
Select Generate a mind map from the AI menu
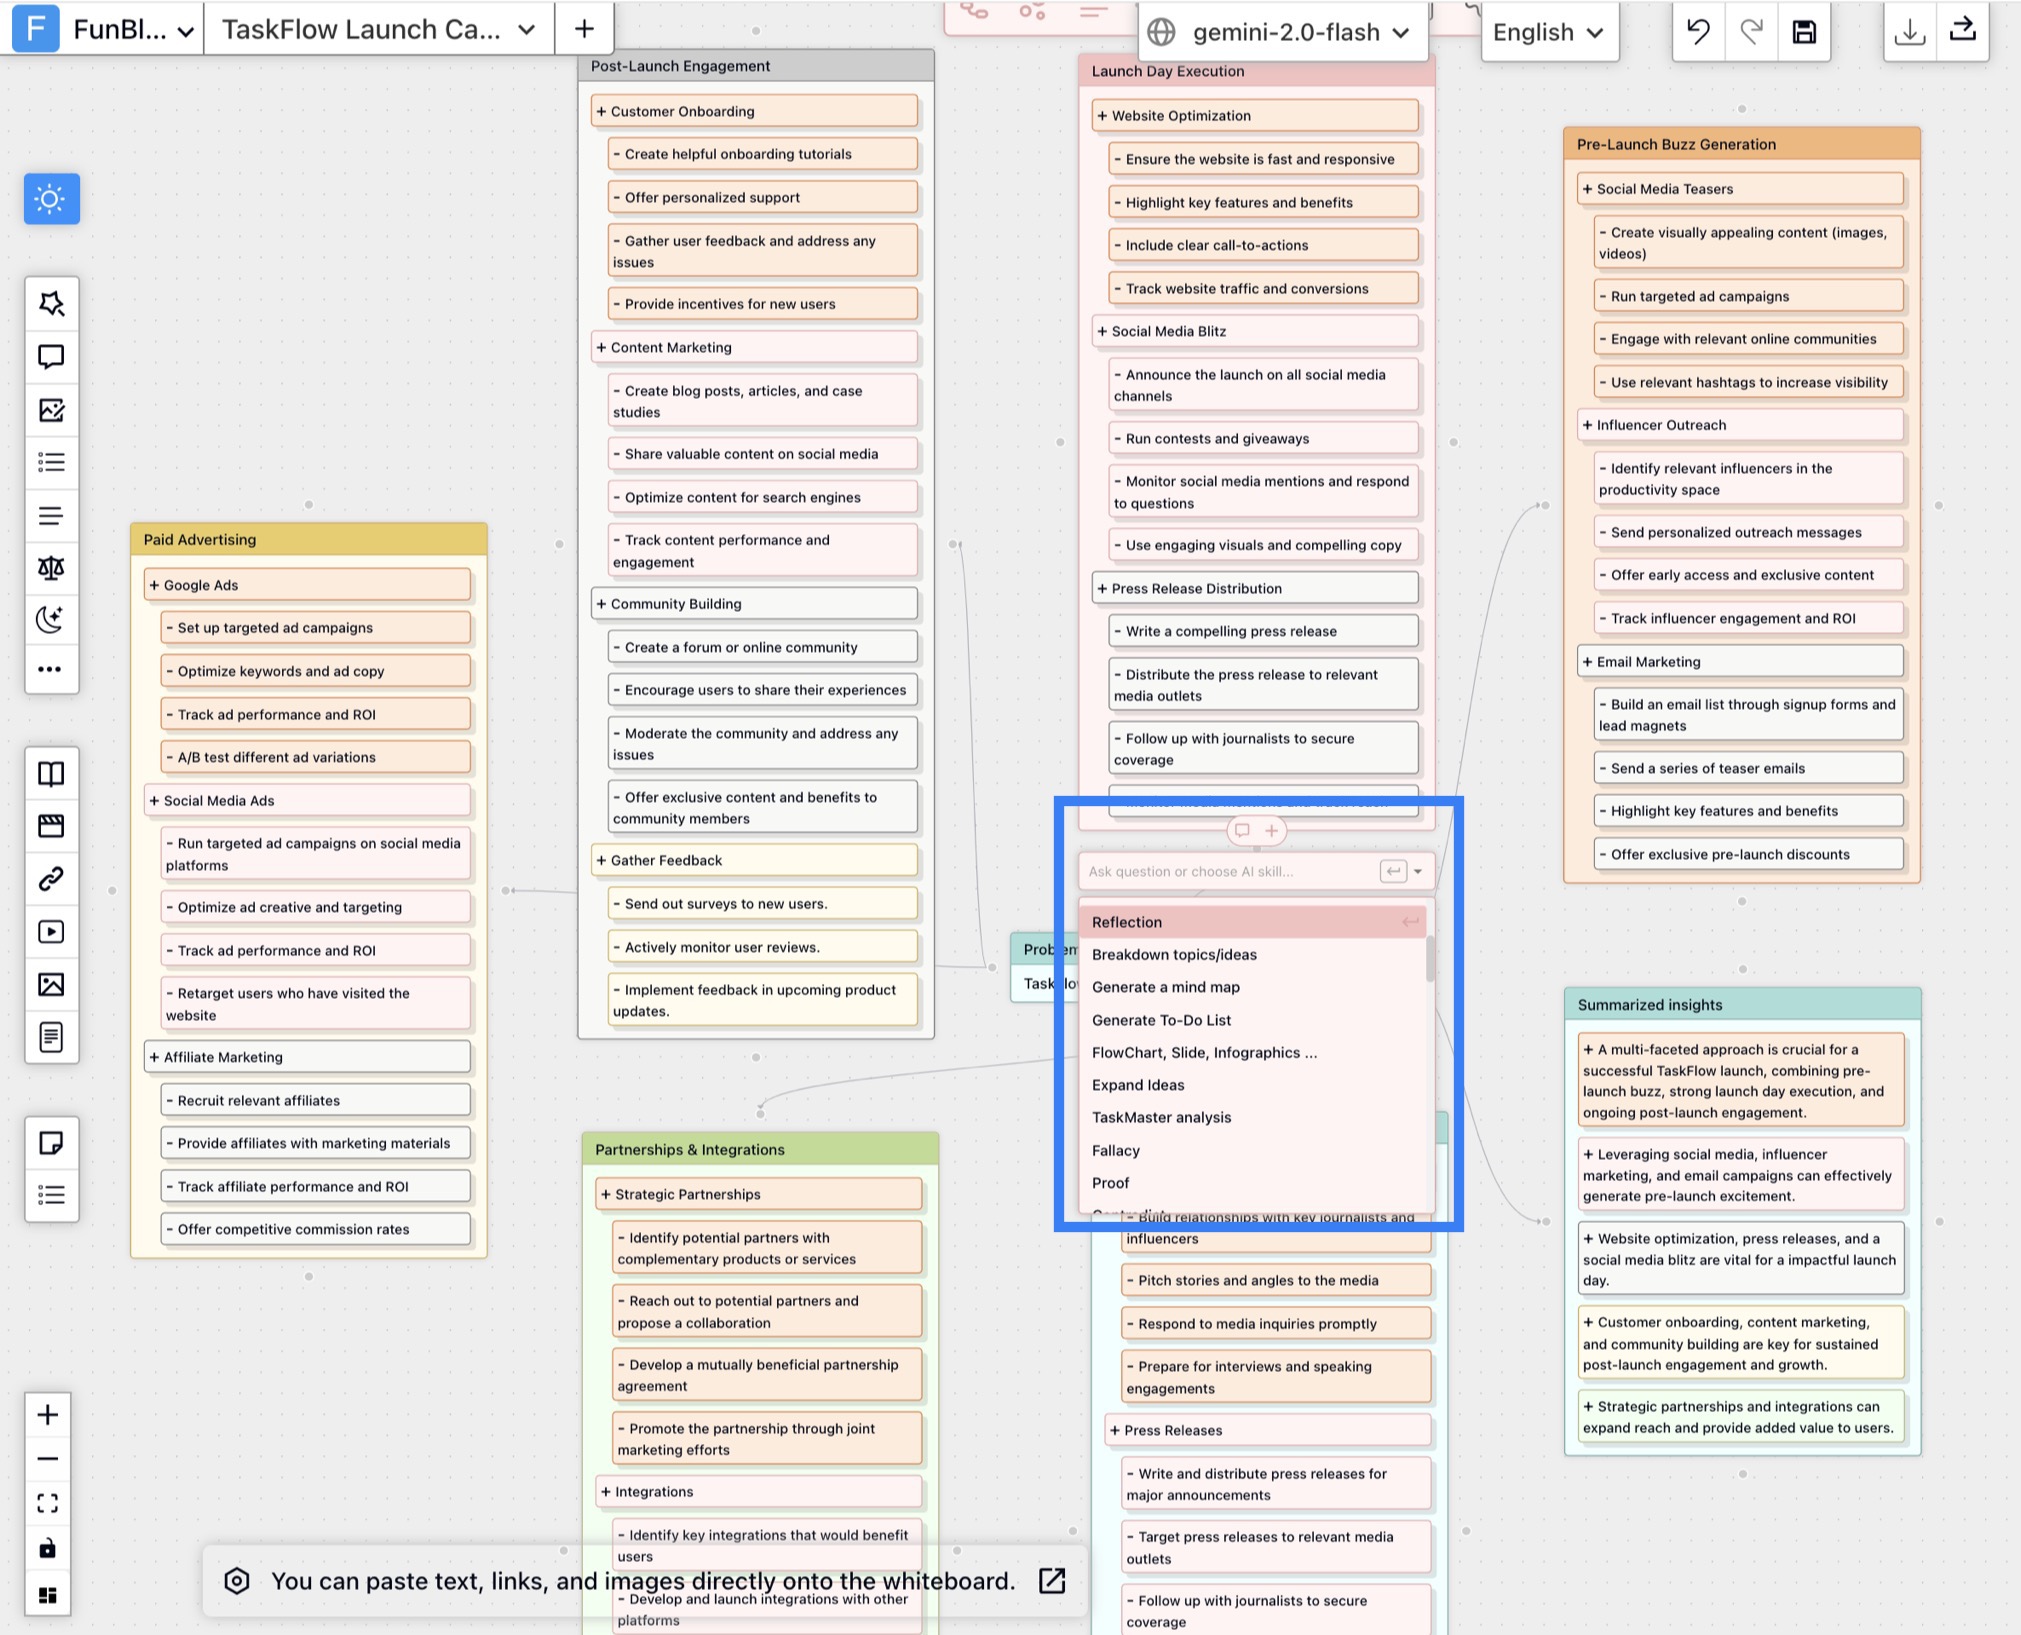[x=1165, y=987]
